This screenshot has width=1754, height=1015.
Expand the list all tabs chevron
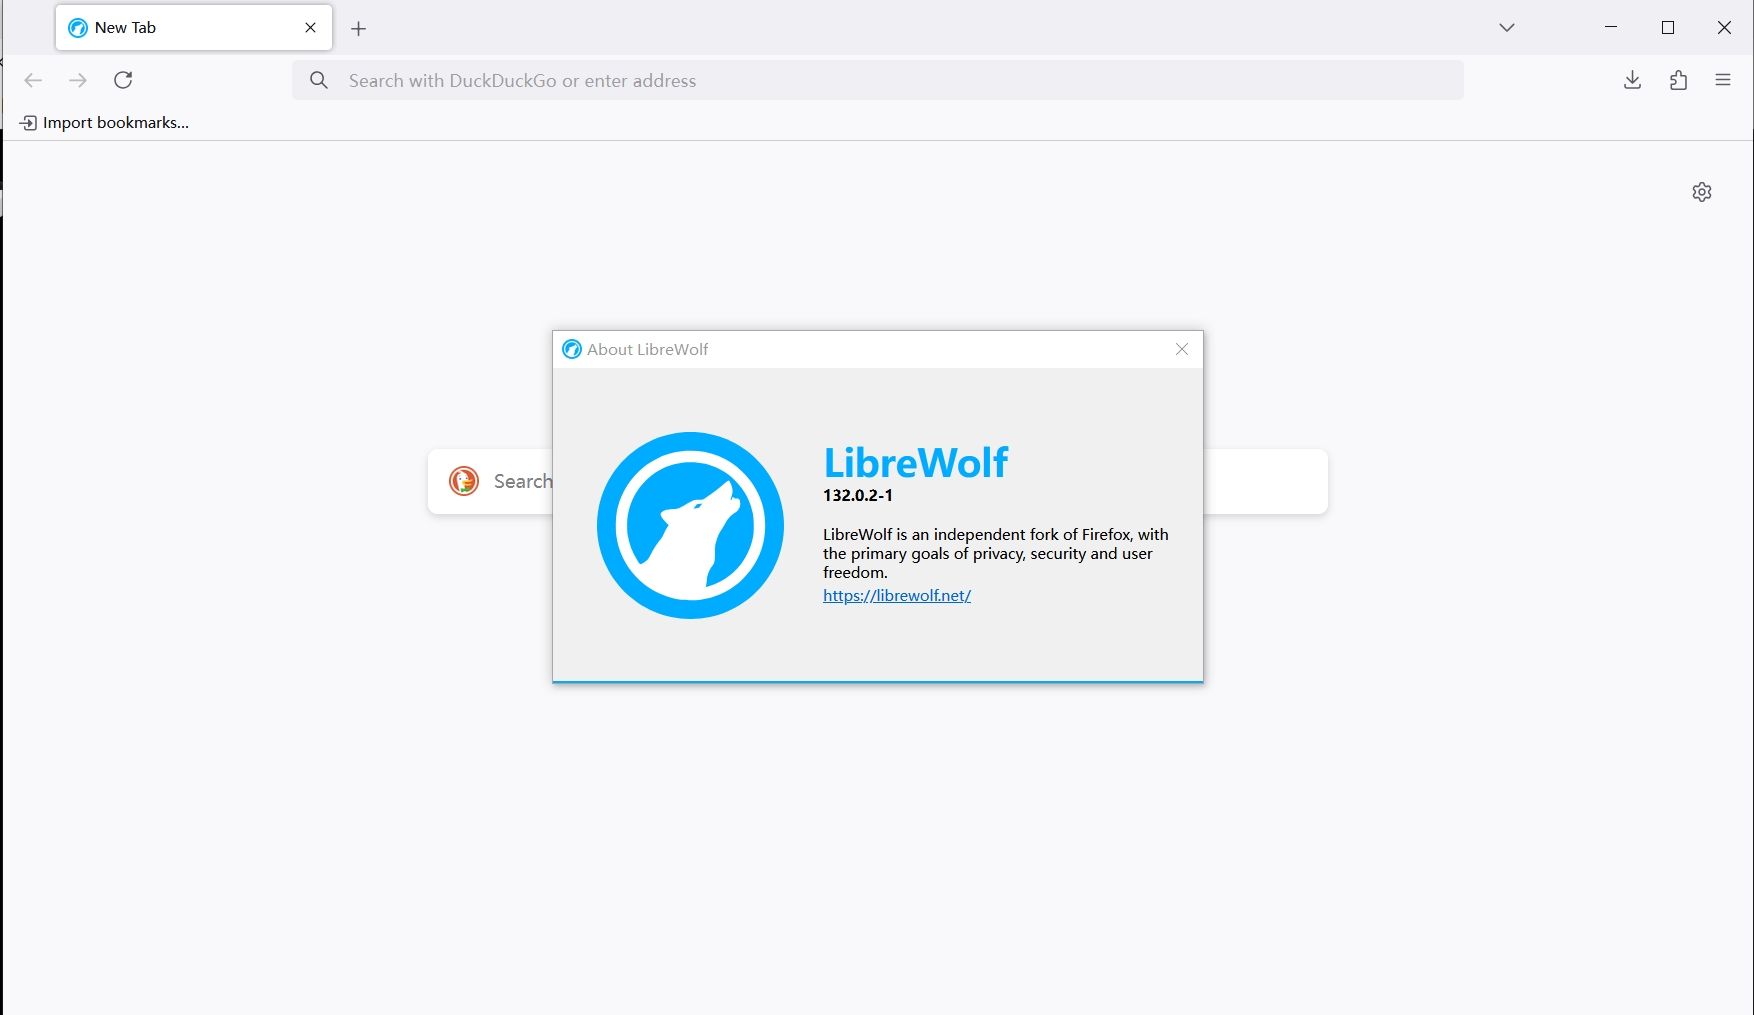(x=1507, y=28)
